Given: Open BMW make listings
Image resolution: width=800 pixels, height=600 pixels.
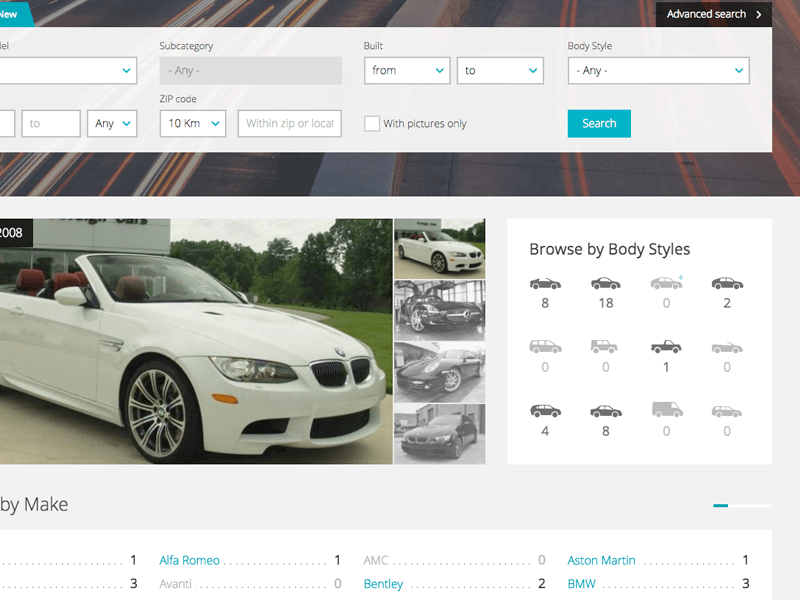Looking at the screenshot, I should [x=582, y=584].
